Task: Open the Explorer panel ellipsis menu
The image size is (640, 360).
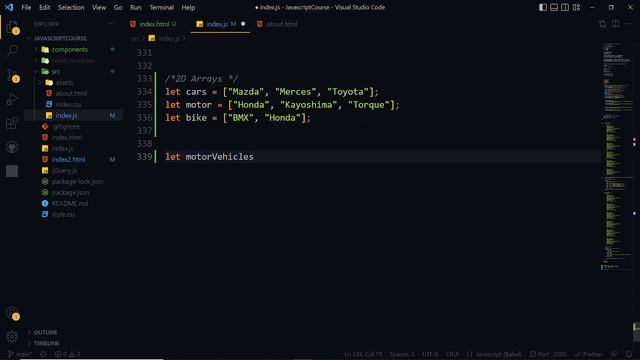Action: (111, 24)
